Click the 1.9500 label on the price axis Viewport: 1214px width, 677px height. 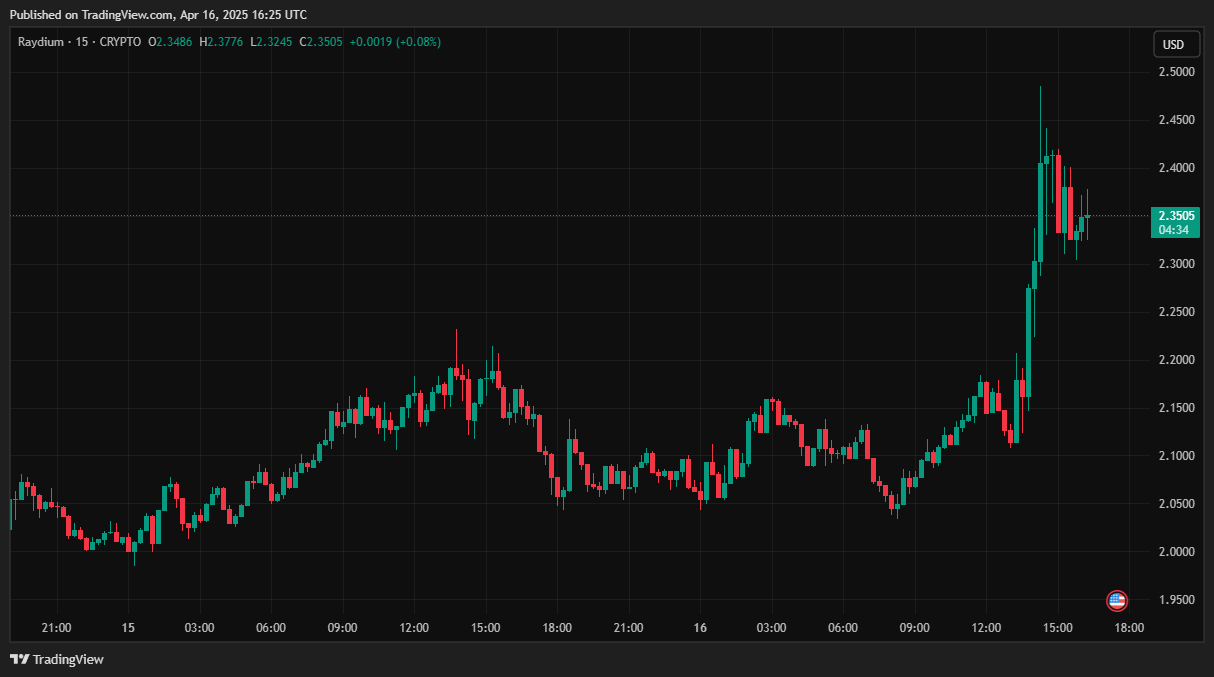coord(1174,600)
